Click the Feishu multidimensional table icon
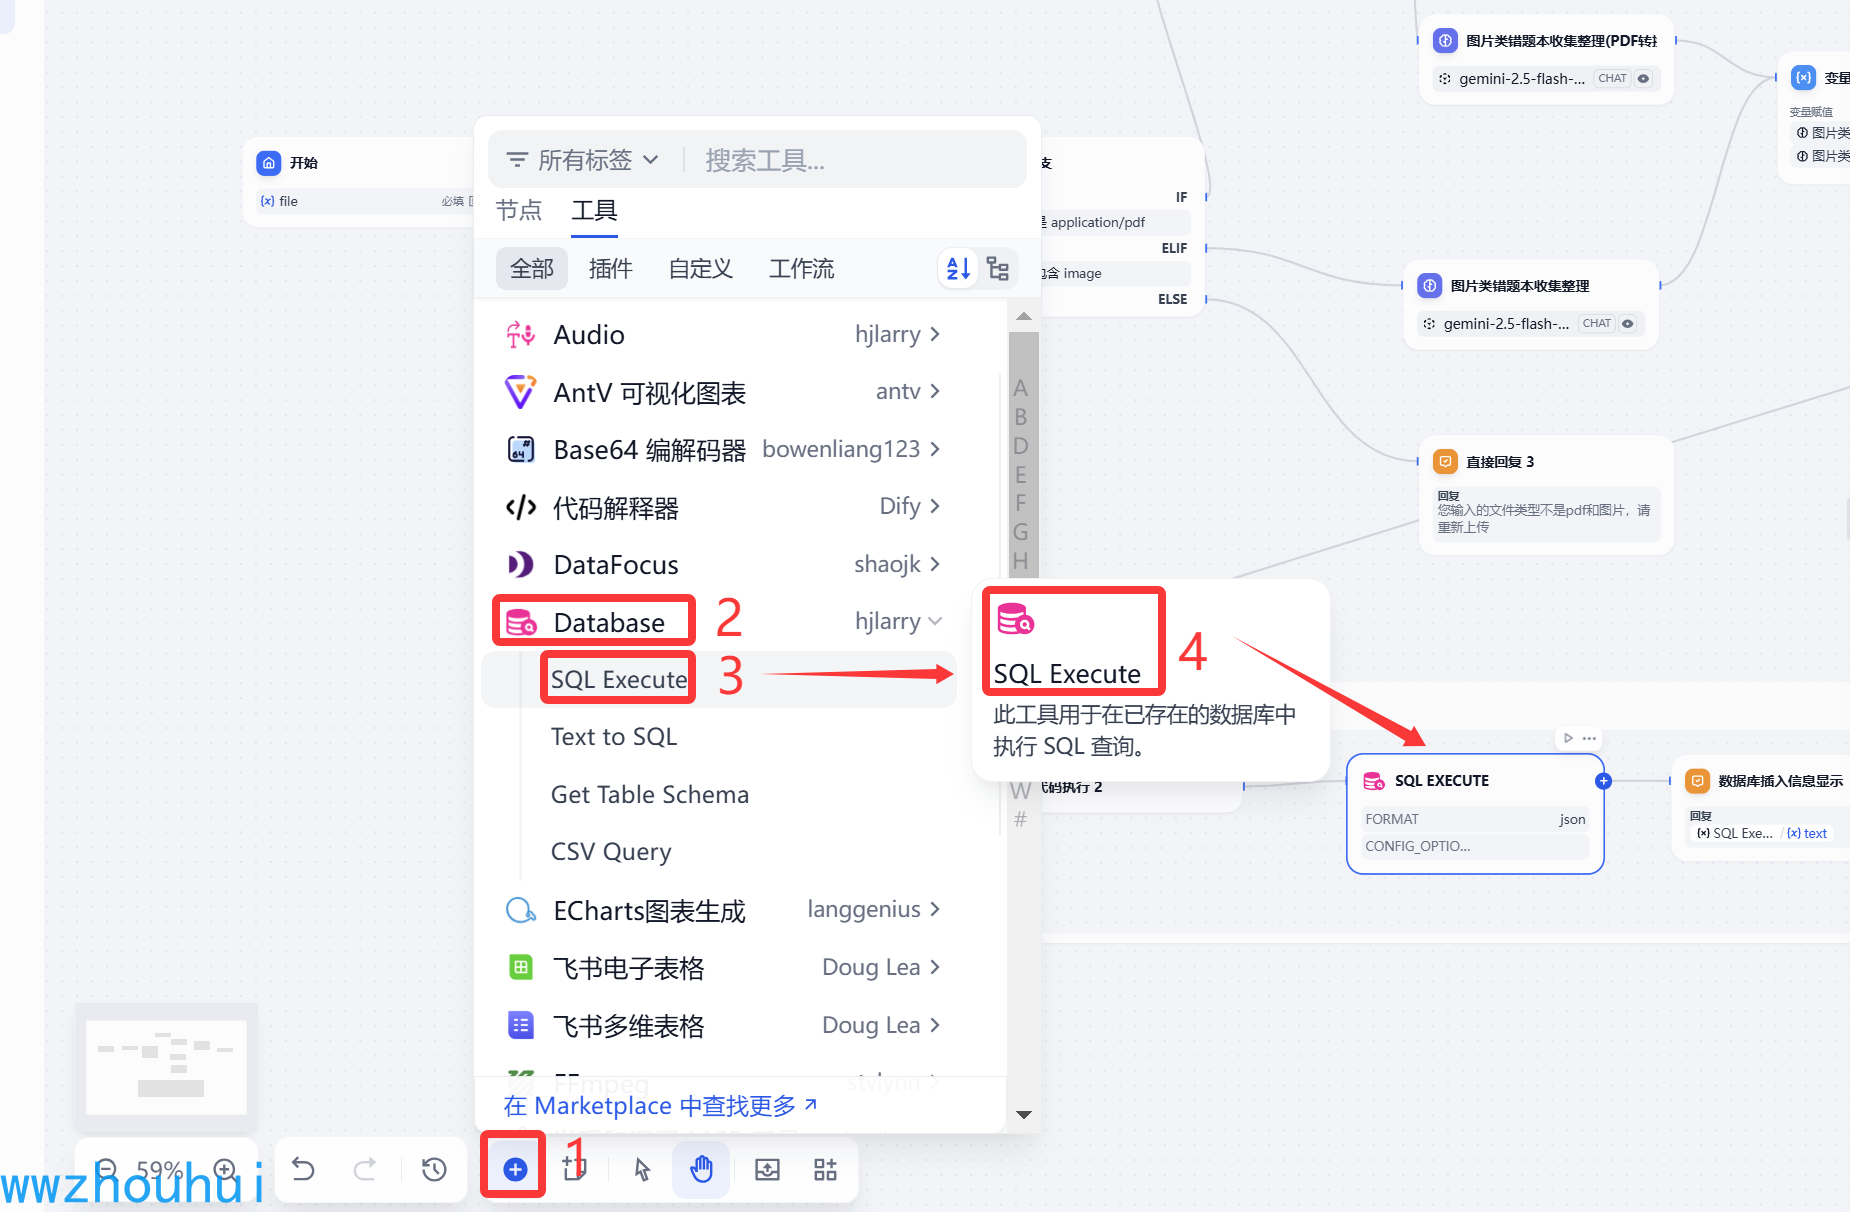Screen dimensions: 1850x1212 click(x=520, y=1025)
